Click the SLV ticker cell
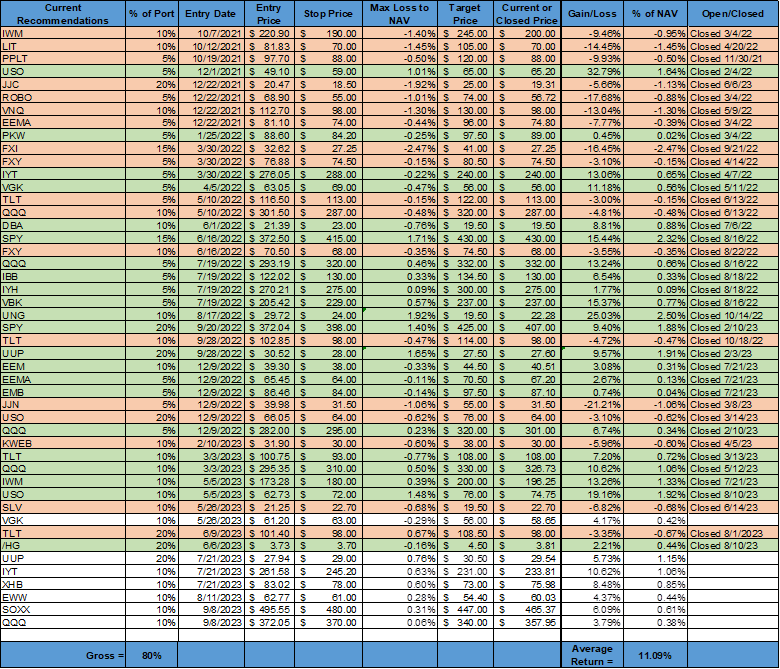 click(63, 507)
